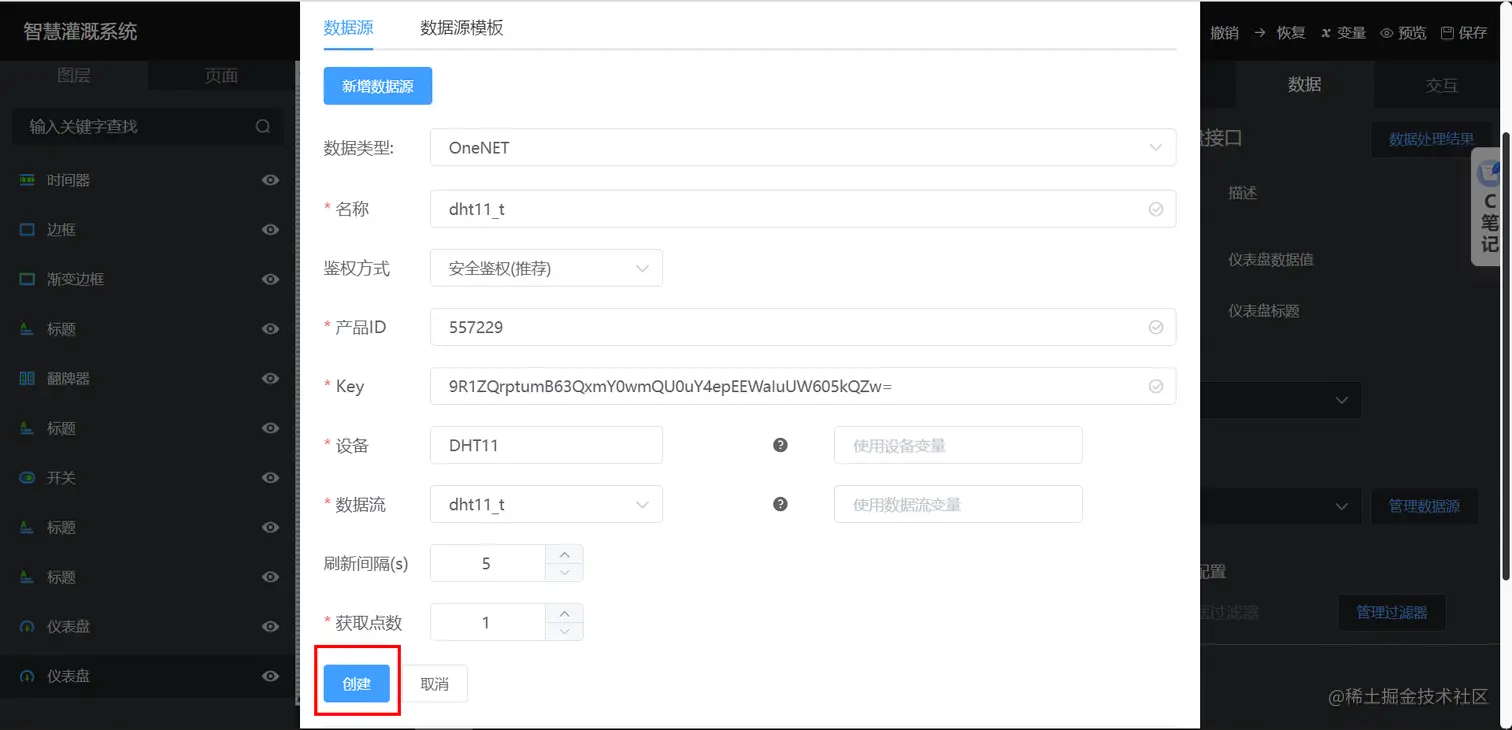The height and width of the screenshot is (730, 1512).
Task: Click the 渐变边框 layer icon
Action: (27, 279)
